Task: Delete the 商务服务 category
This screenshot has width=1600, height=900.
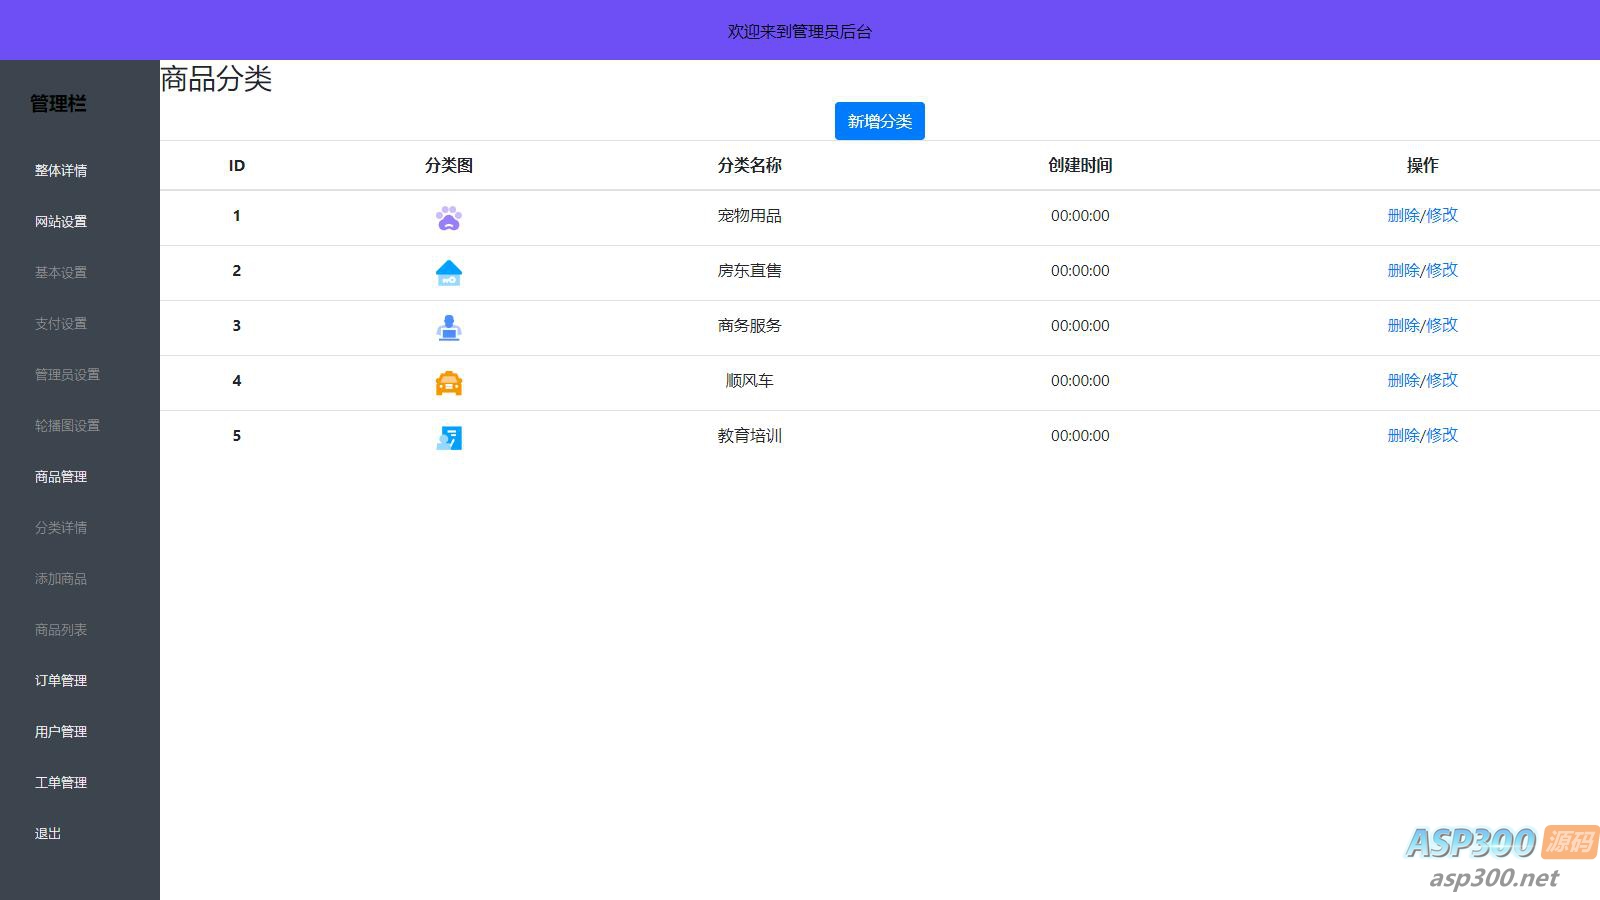Action: (x=1403, y=325)
